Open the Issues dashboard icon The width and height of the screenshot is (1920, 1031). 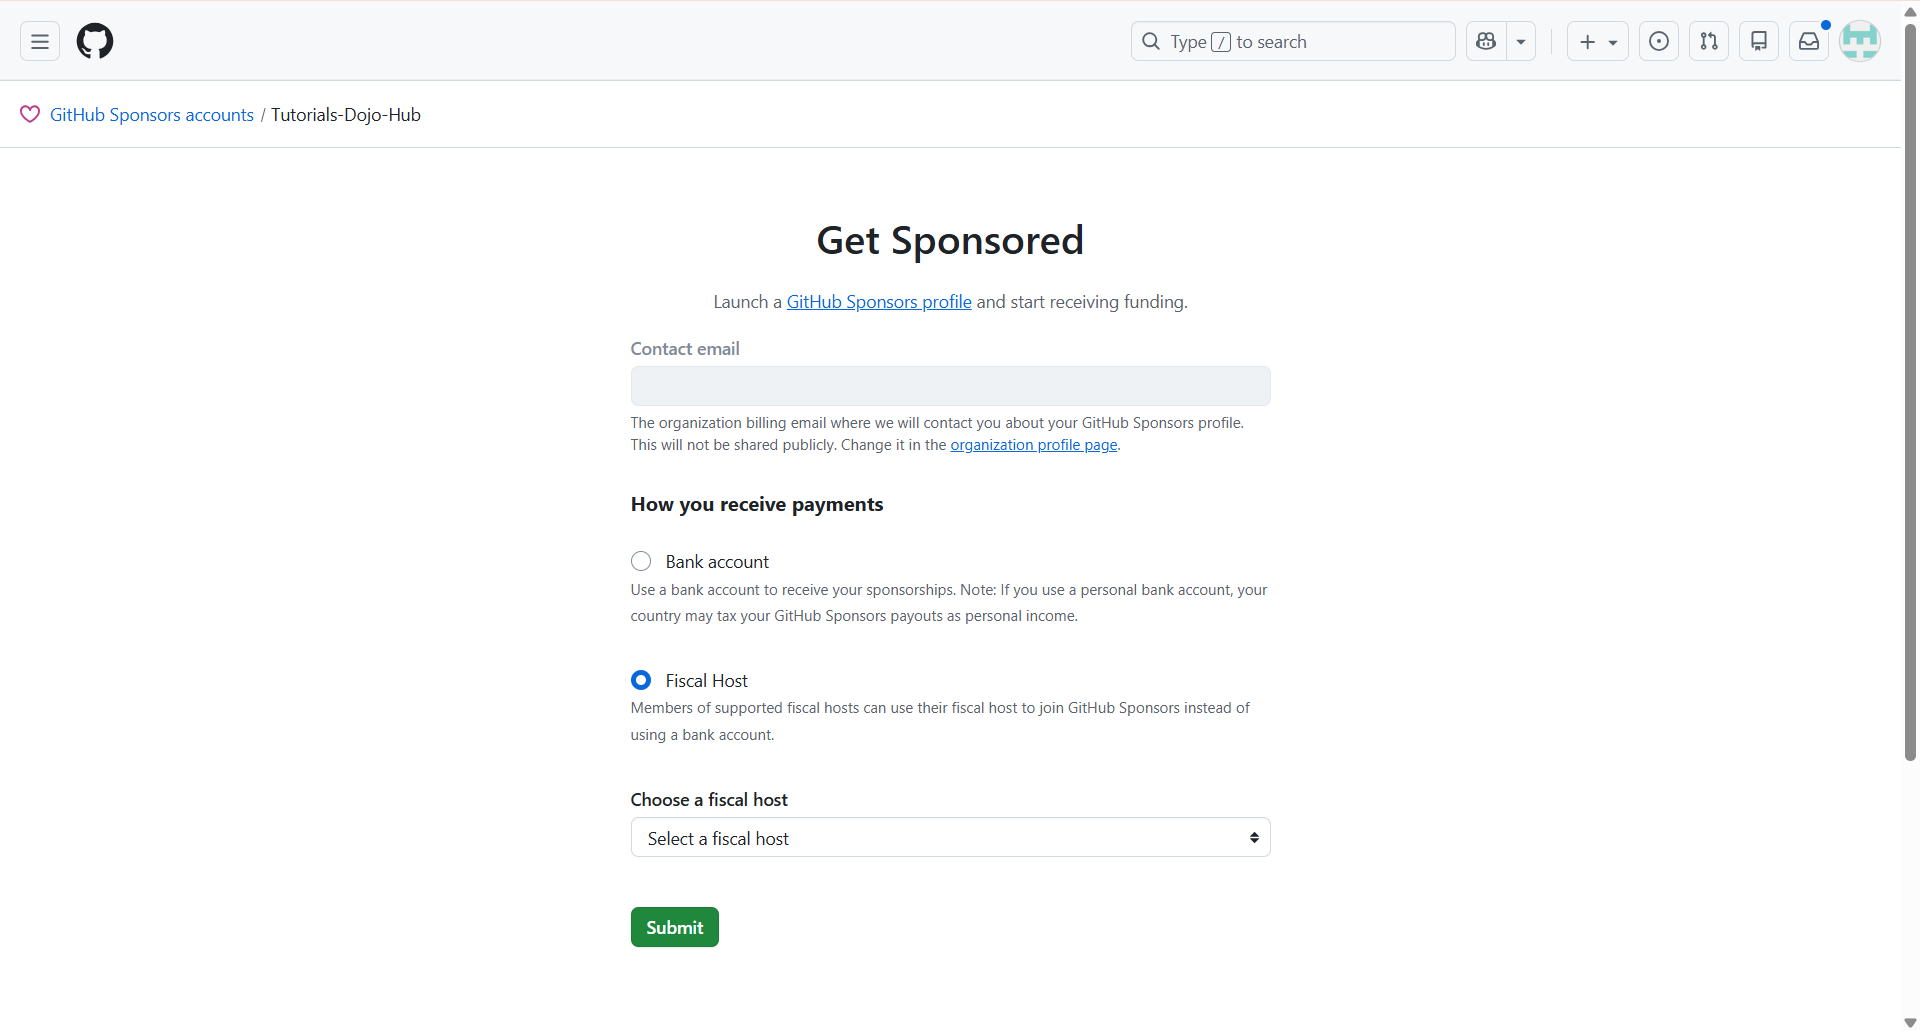coord(1658,41)
